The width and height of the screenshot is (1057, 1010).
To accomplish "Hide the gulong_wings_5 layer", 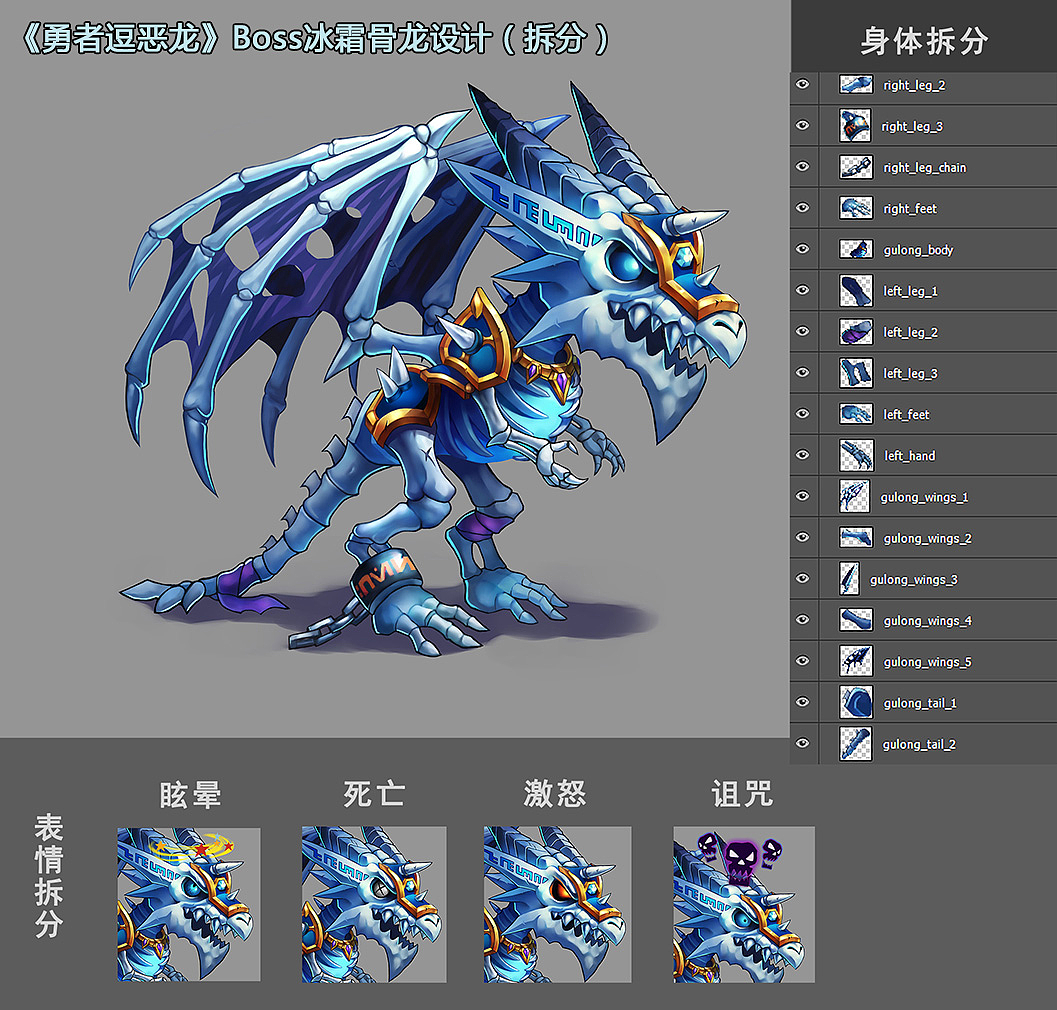I will pyautogui.click(x=802, y=661).
